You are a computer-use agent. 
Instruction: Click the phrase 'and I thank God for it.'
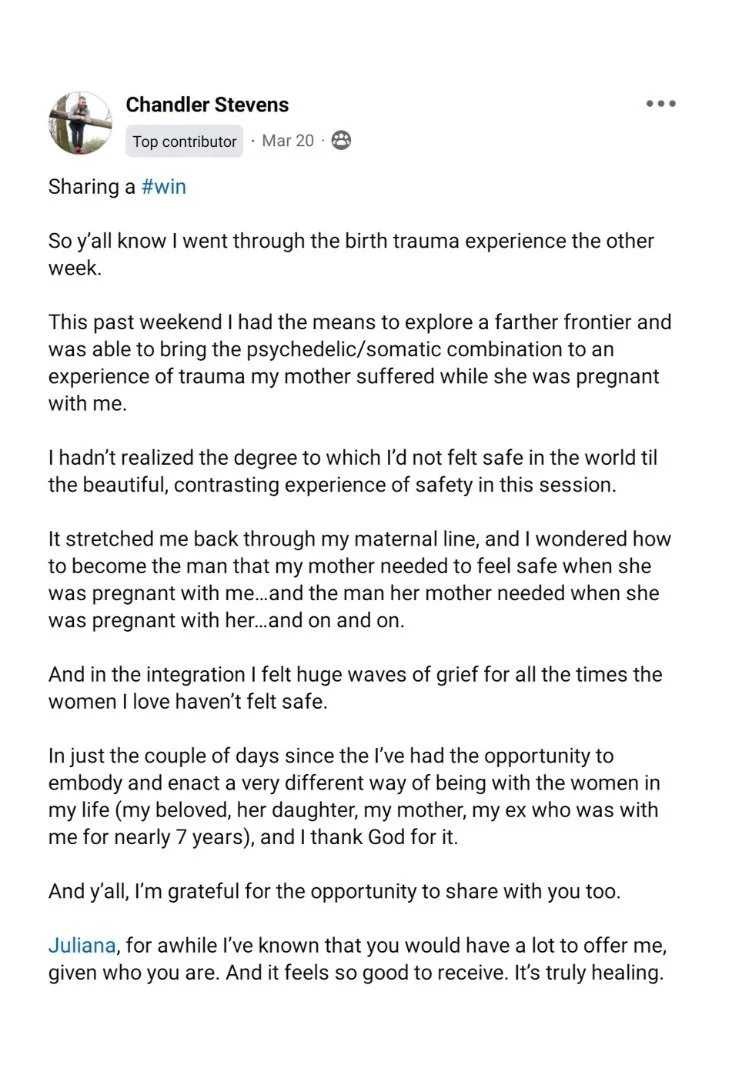(x=359, y=837)
